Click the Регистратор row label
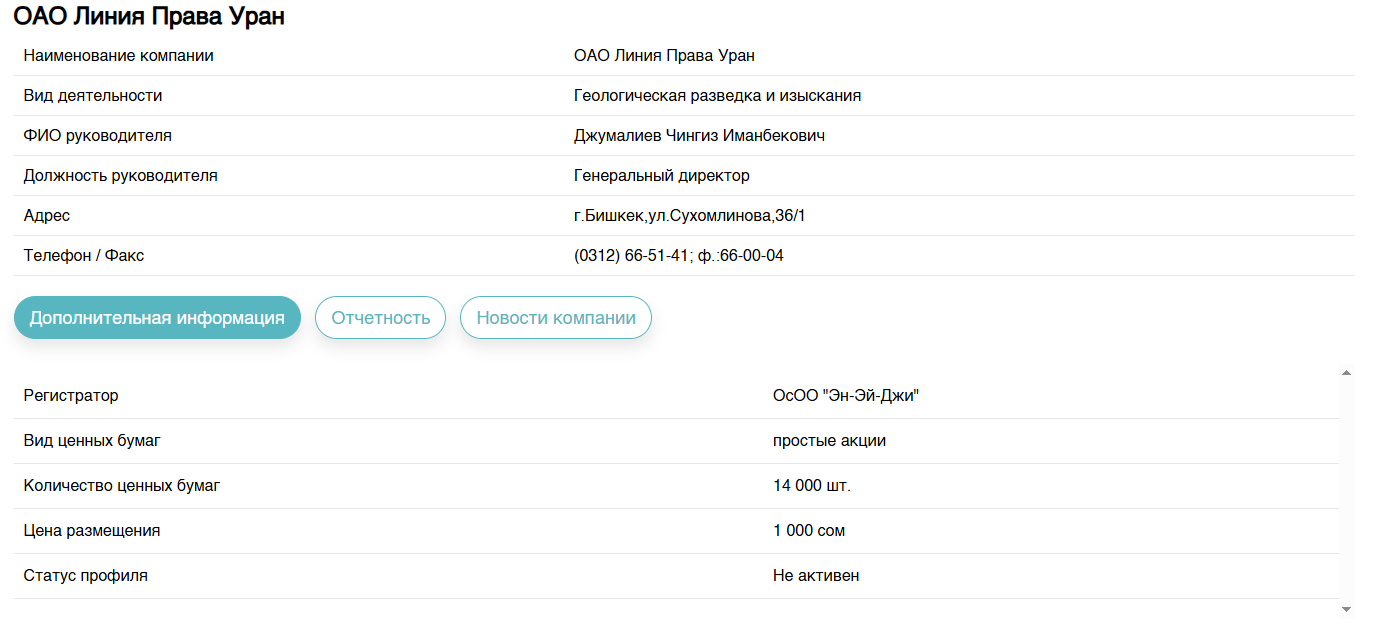 click(x=71, y=396)
